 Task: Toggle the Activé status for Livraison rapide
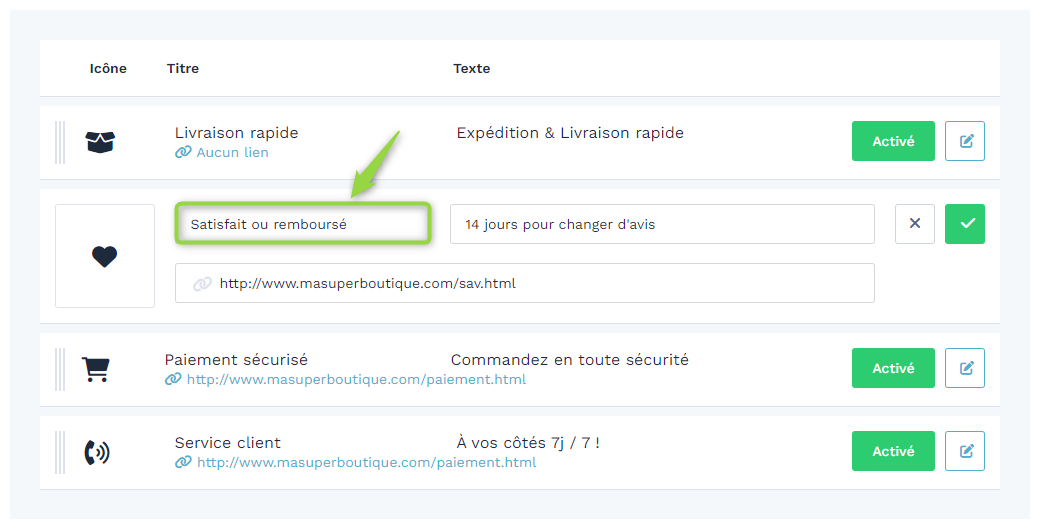click(893, 141)
